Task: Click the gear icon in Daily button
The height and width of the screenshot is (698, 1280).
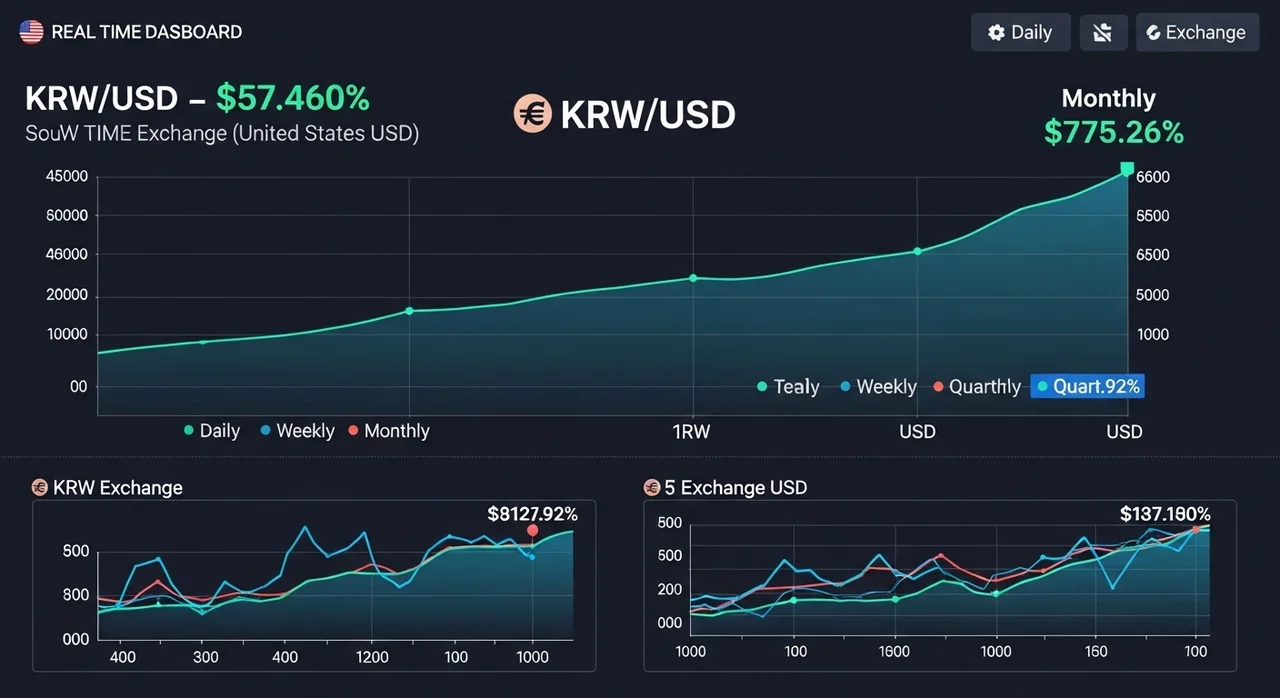Action: pos(996,32)
